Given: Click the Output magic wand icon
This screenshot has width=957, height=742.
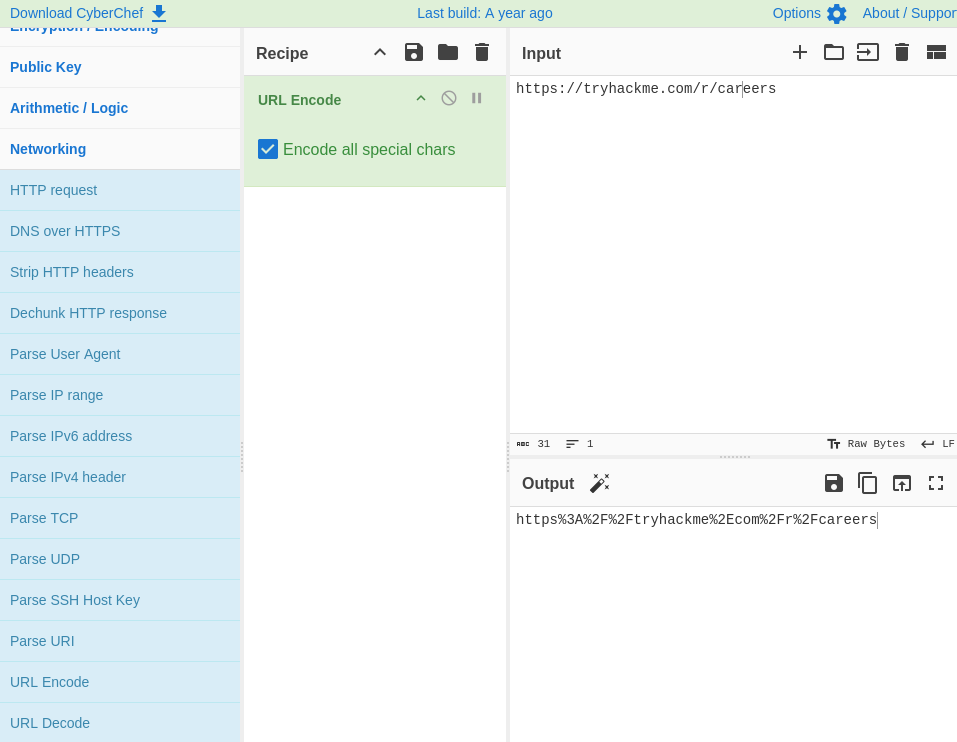Looking at the screenshot, I should tap(600, 483).
